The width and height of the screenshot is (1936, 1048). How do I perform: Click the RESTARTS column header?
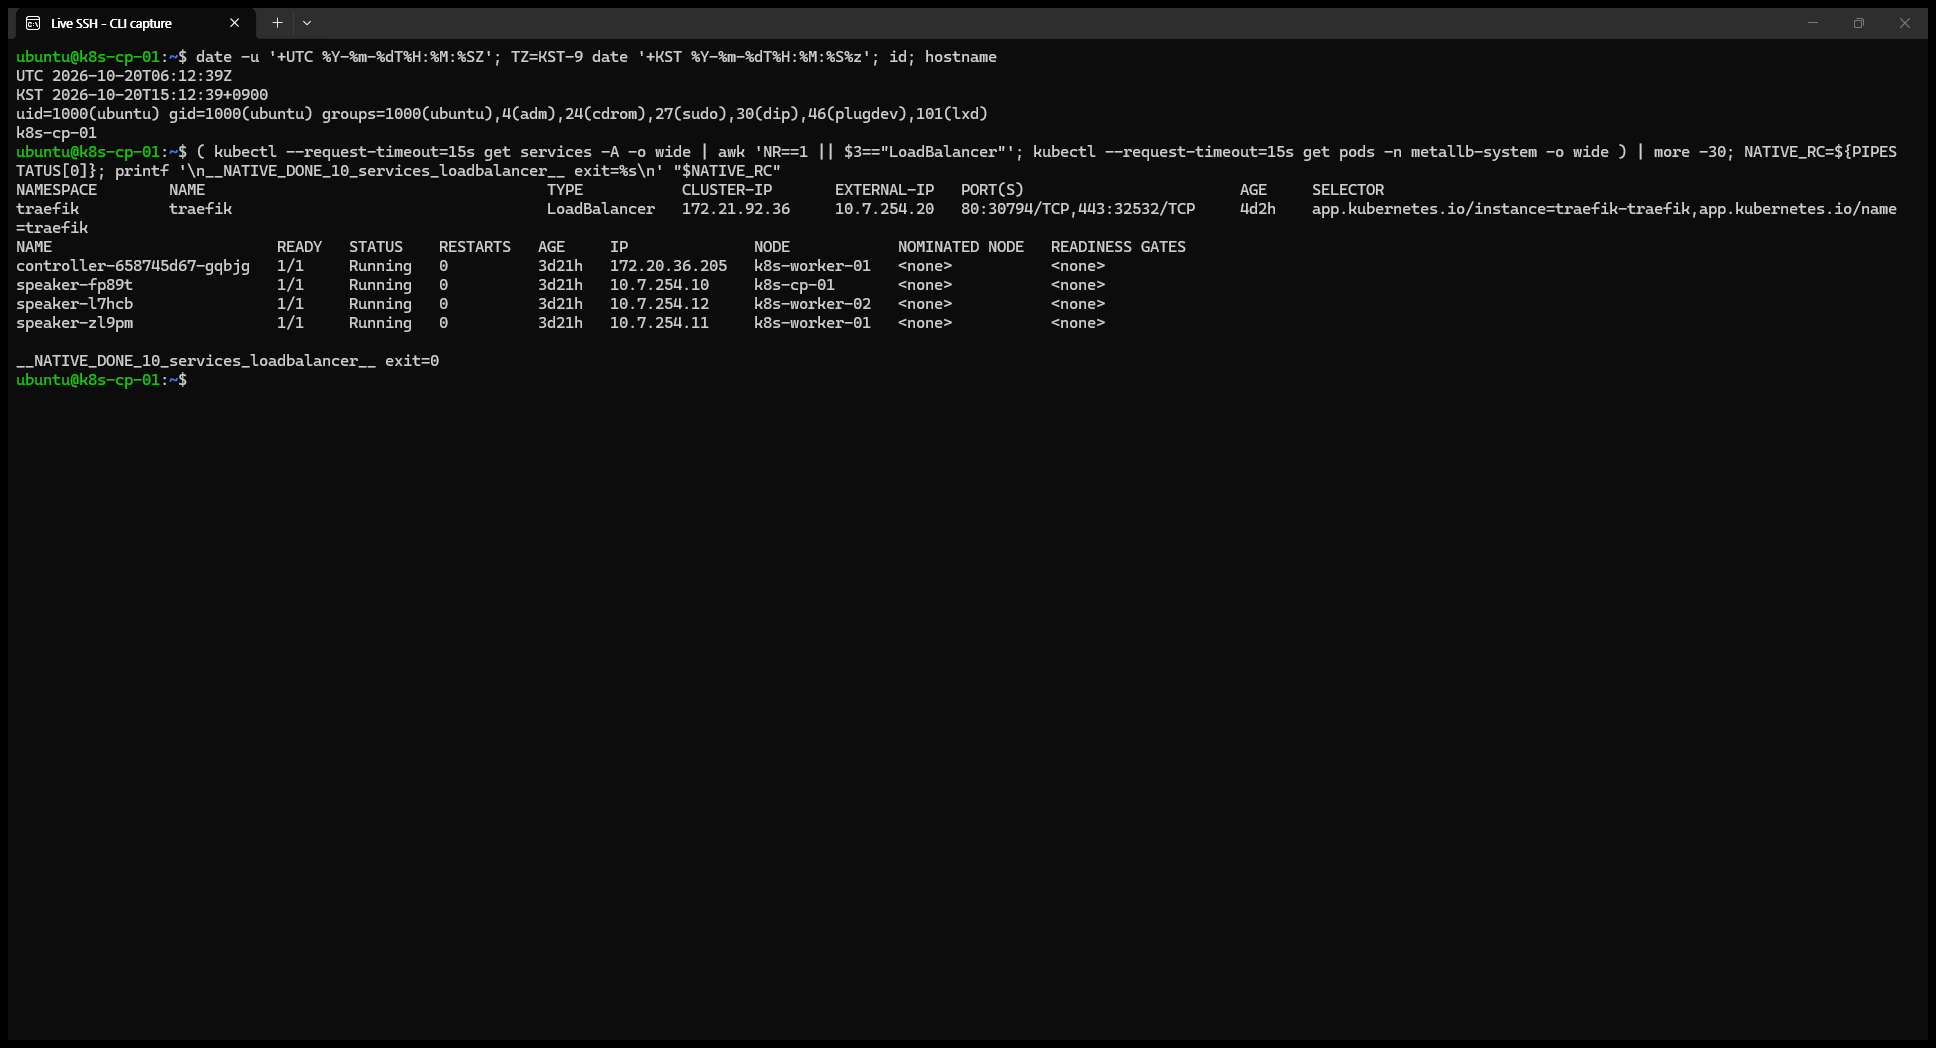pyautogui.click(x=475, y=247)
